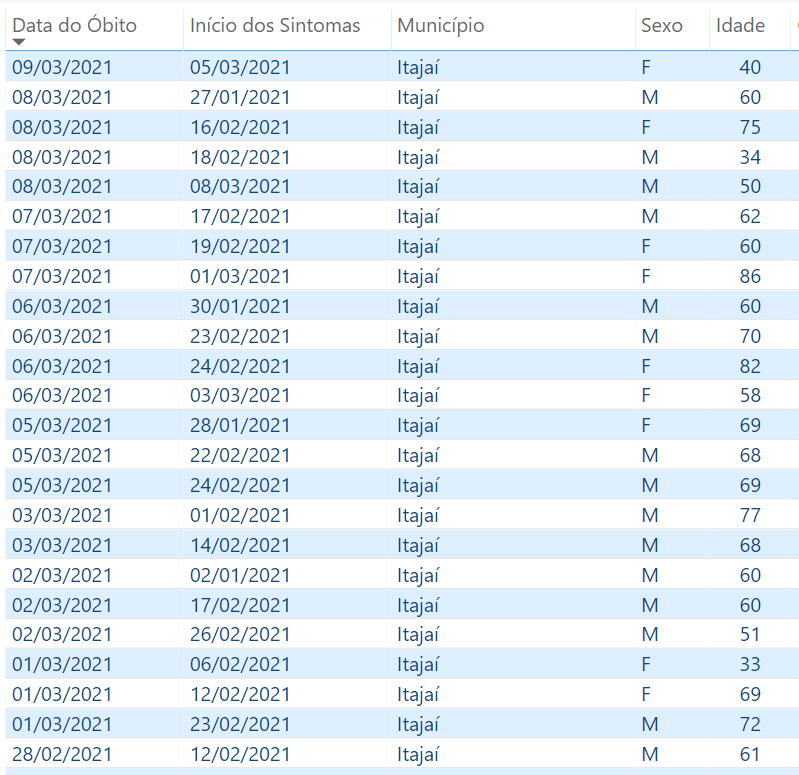
Task: Click the age cell showing 77
Action: click(750, 515)
